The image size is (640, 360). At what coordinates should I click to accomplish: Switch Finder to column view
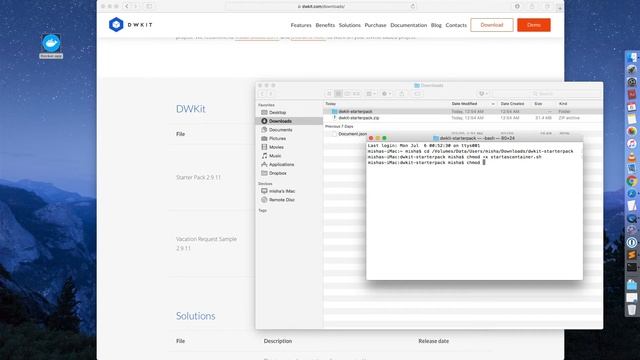click(x=347, y=94)
